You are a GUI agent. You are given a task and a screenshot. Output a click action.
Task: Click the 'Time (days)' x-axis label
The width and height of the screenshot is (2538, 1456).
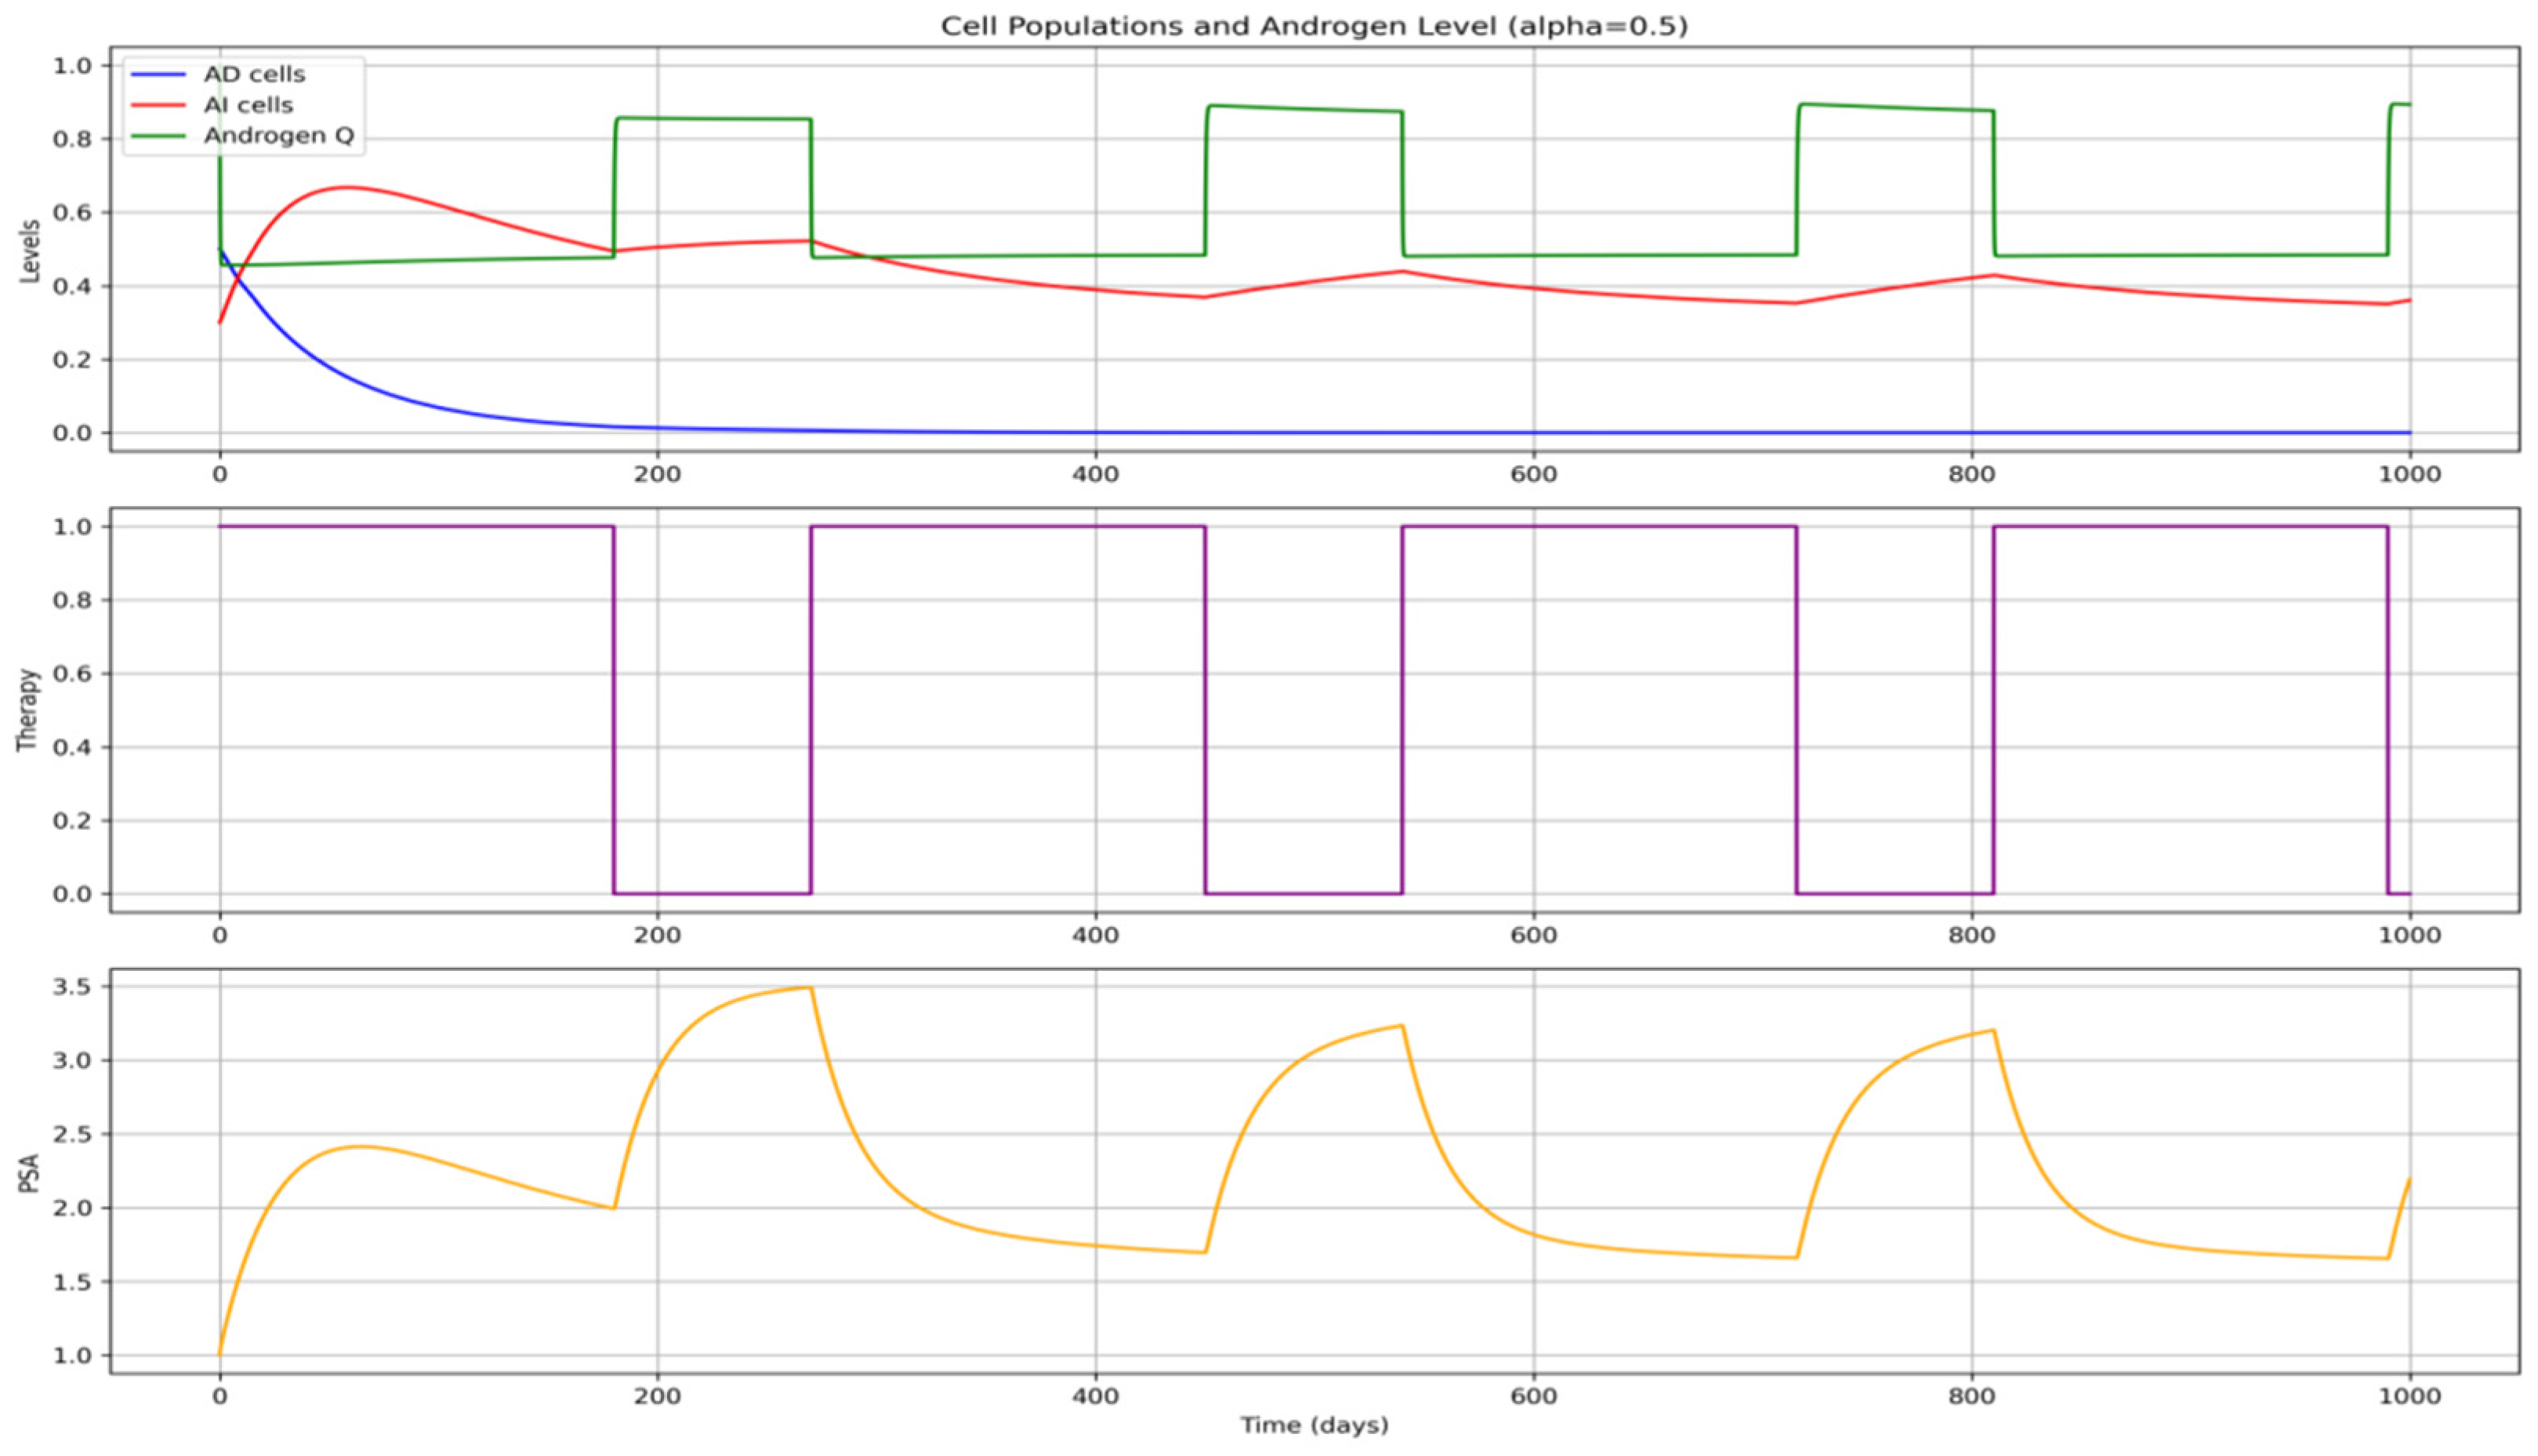[1314, 1425]
